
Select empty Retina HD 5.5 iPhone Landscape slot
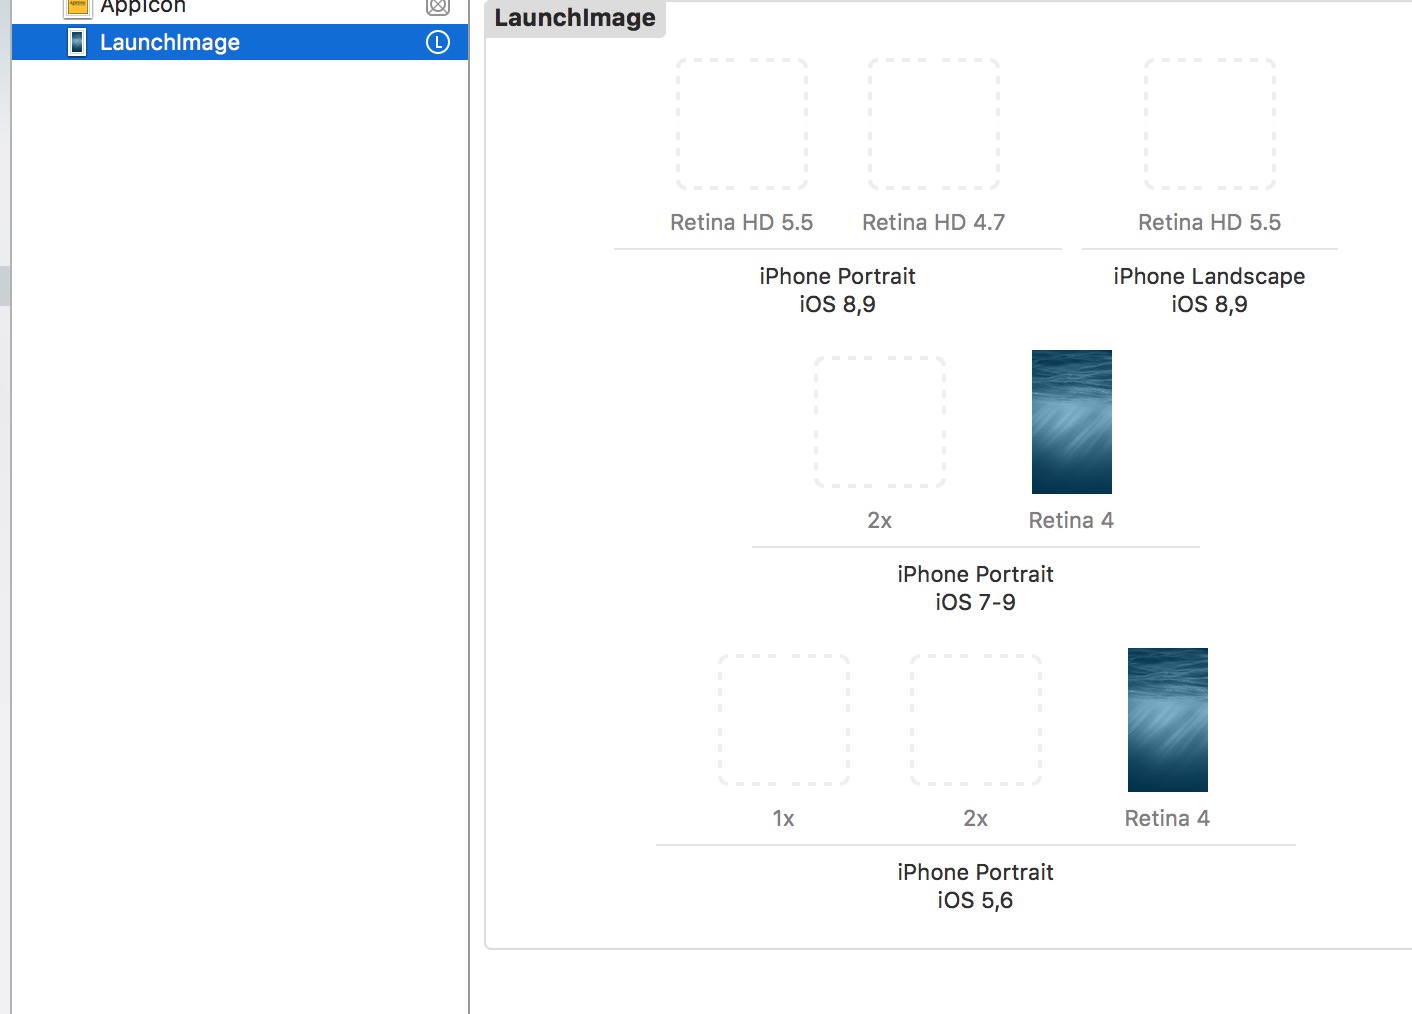1210,124
